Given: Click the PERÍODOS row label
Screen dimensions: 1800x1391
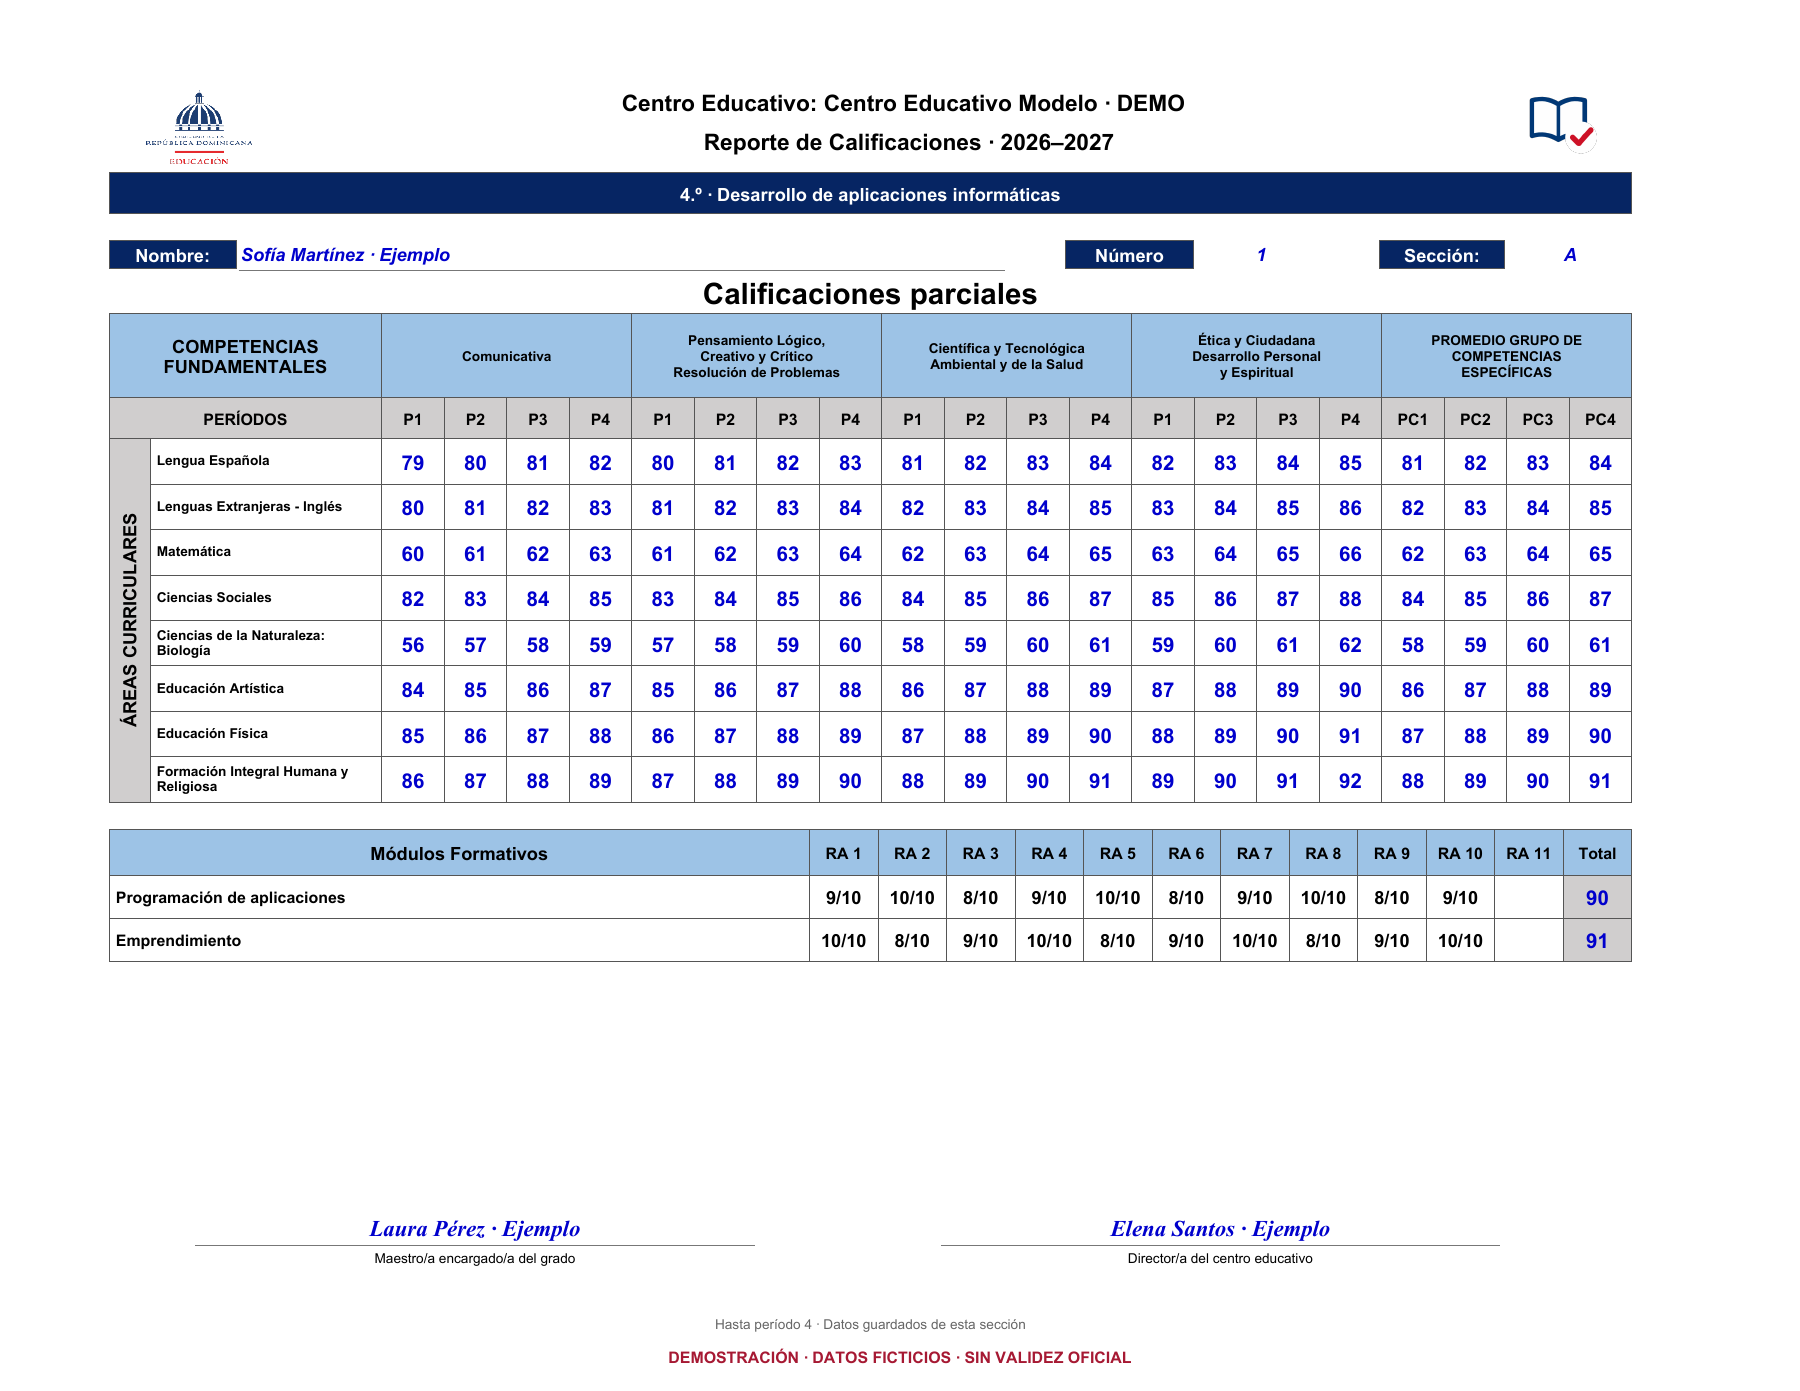Looking at the screenshot, I should coord(245,419).
